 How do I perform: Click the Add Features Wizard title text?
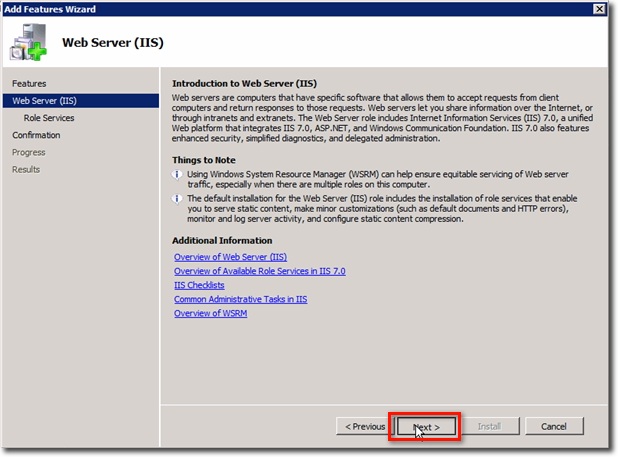click(x=50, y=9)
